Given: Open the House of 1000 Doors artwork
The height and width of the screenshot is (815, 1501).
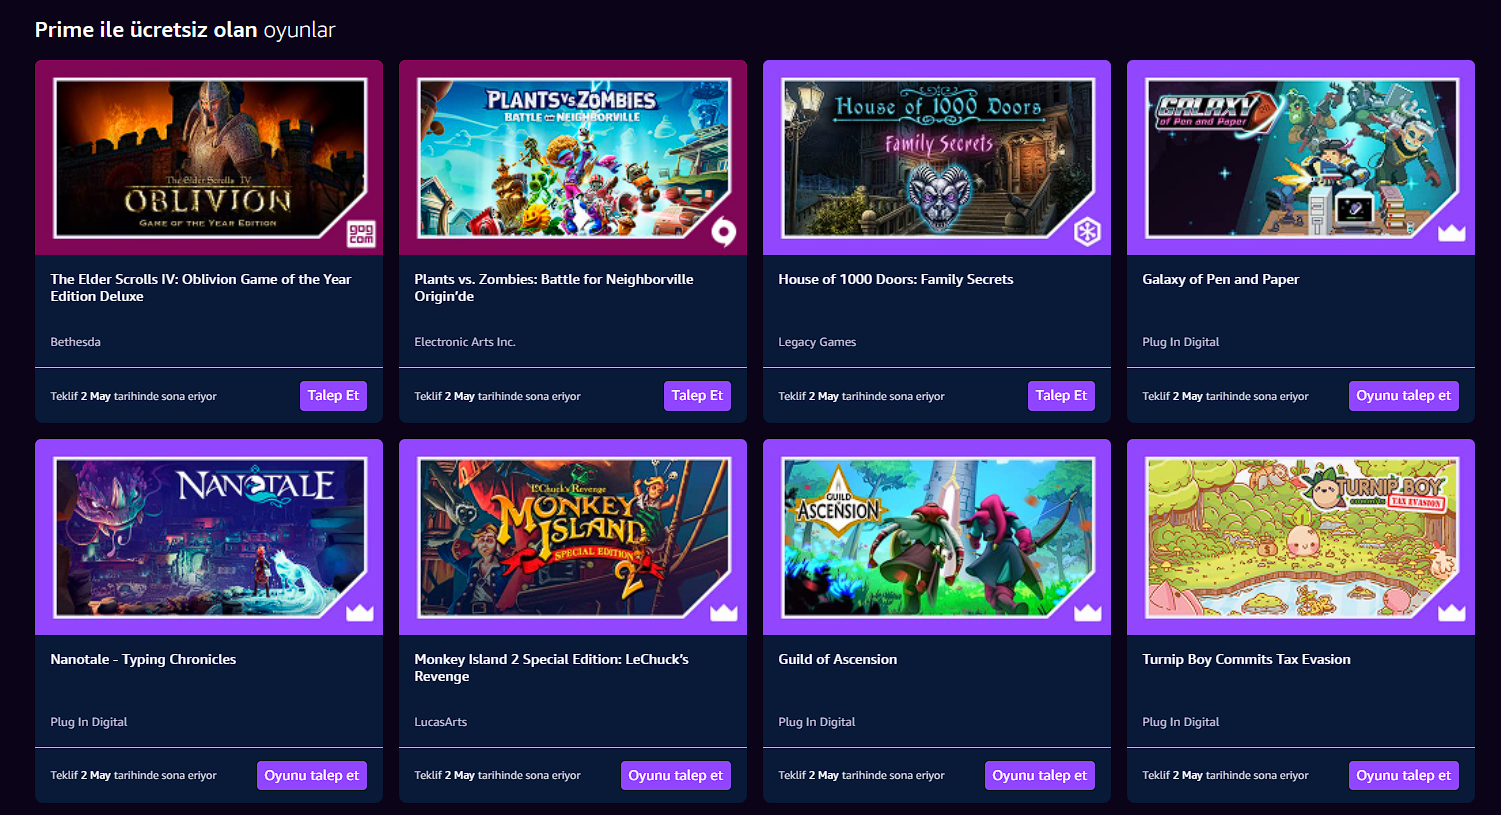Looking at the screenshot, I should pyautogui.click(x=937, y=158).
